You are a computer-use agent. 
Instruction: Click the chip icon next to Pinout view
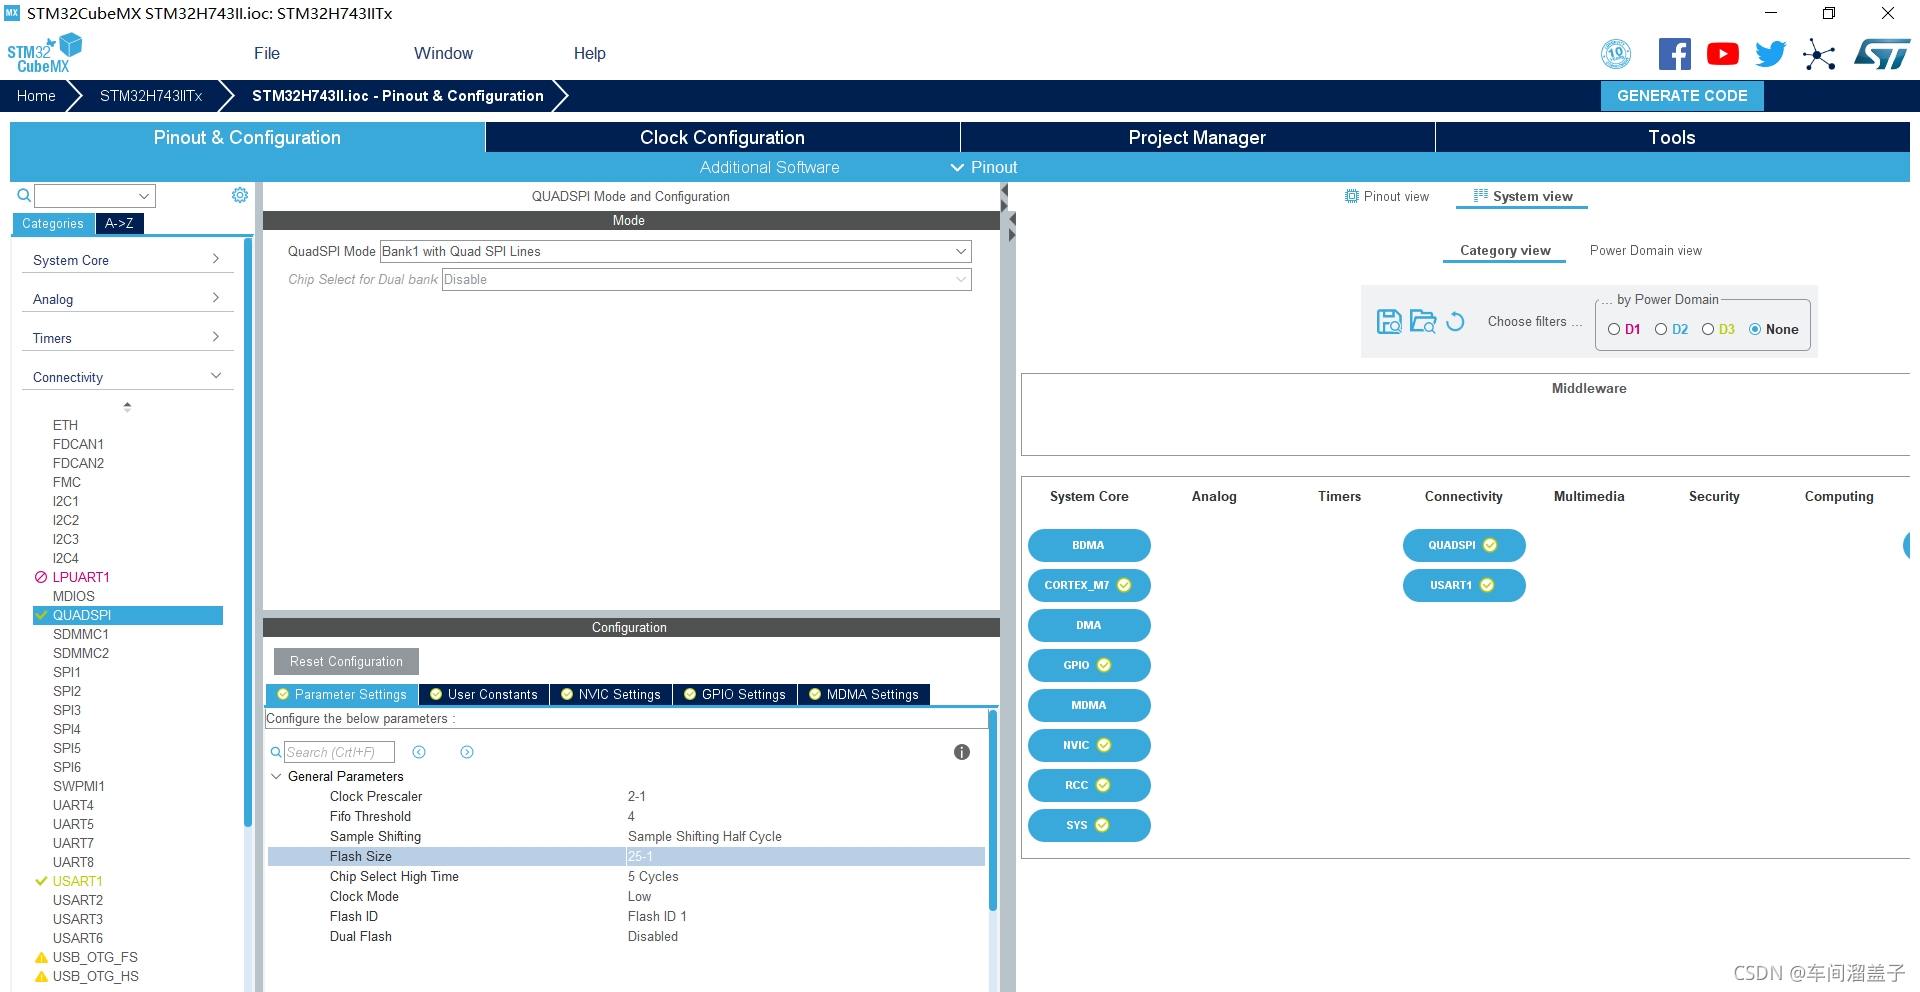tap(1352, 196)
